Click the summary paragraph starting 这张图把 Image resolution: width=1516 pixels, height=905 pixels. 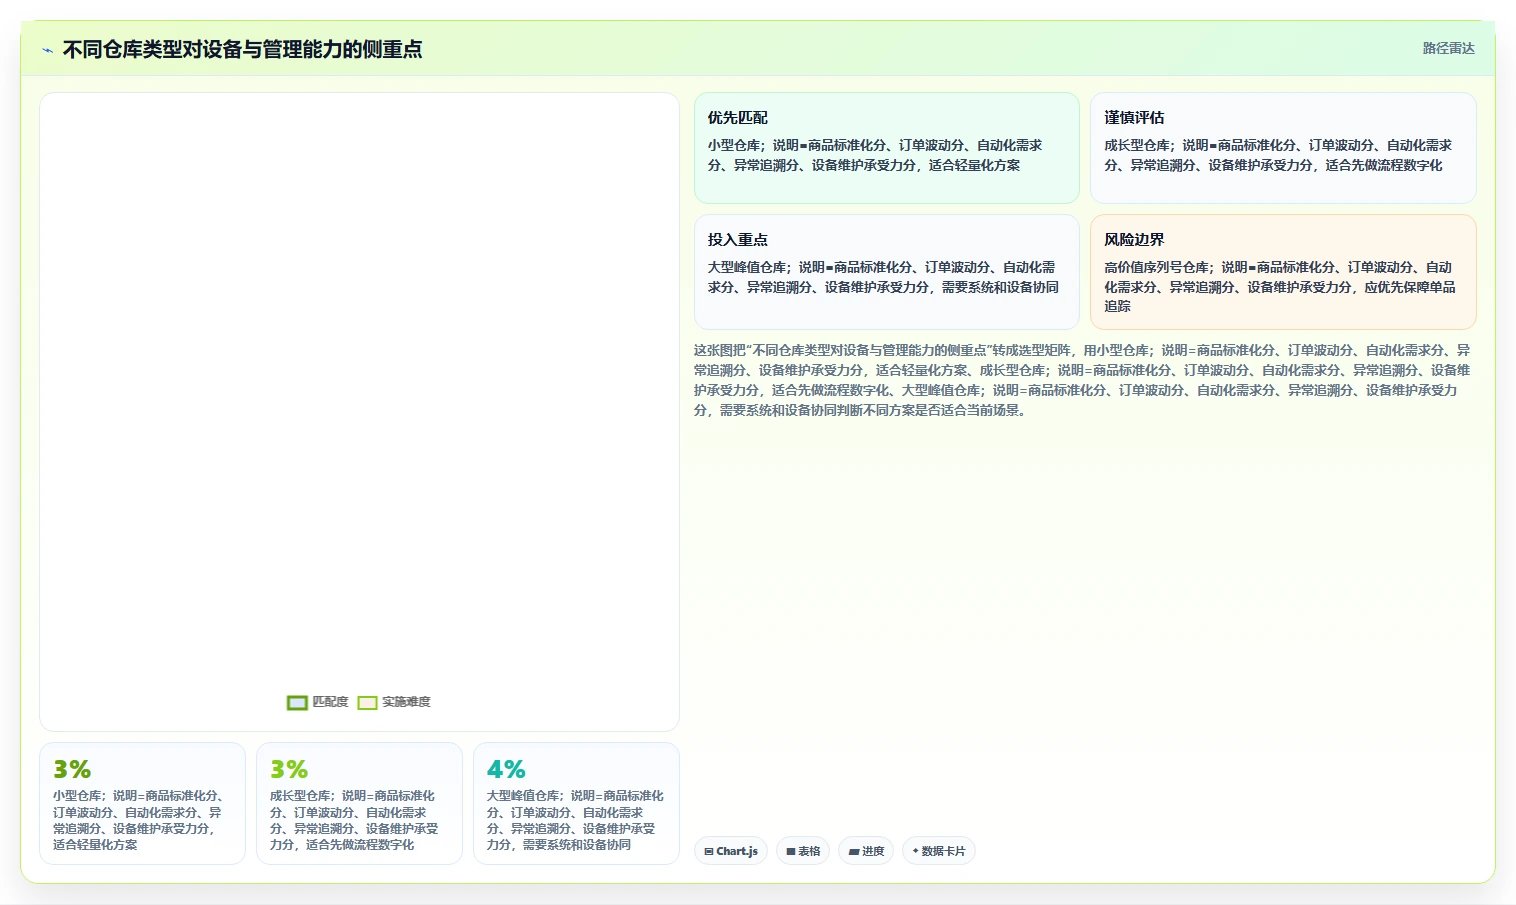[1084, 380]
